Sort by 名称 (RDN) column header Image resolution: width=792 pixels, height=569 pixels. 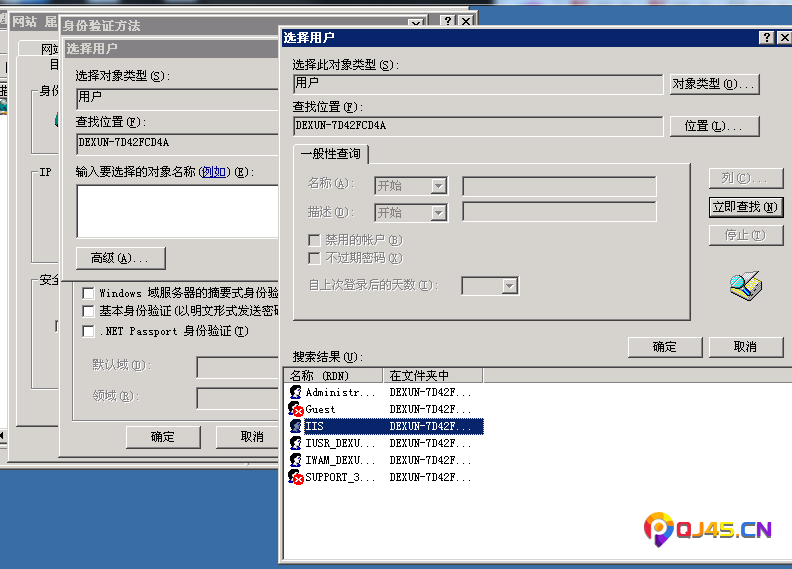[333, 376]
